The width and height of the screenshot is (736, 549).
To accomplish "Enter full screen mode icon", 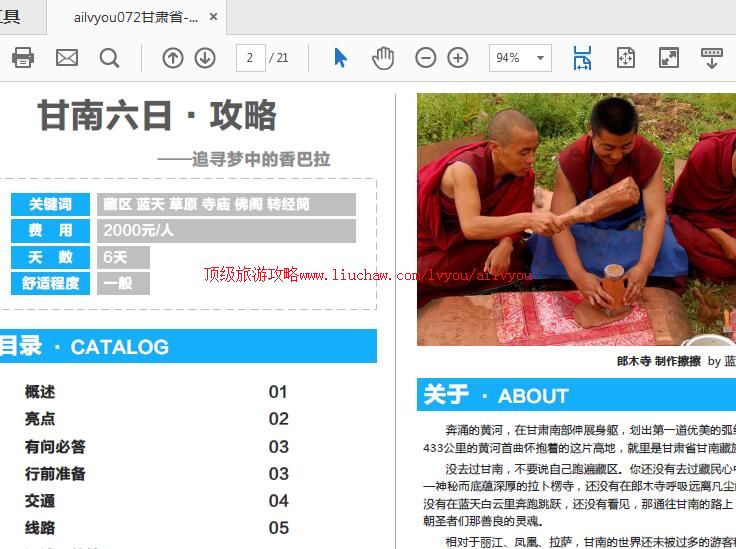I will [668, 58].
